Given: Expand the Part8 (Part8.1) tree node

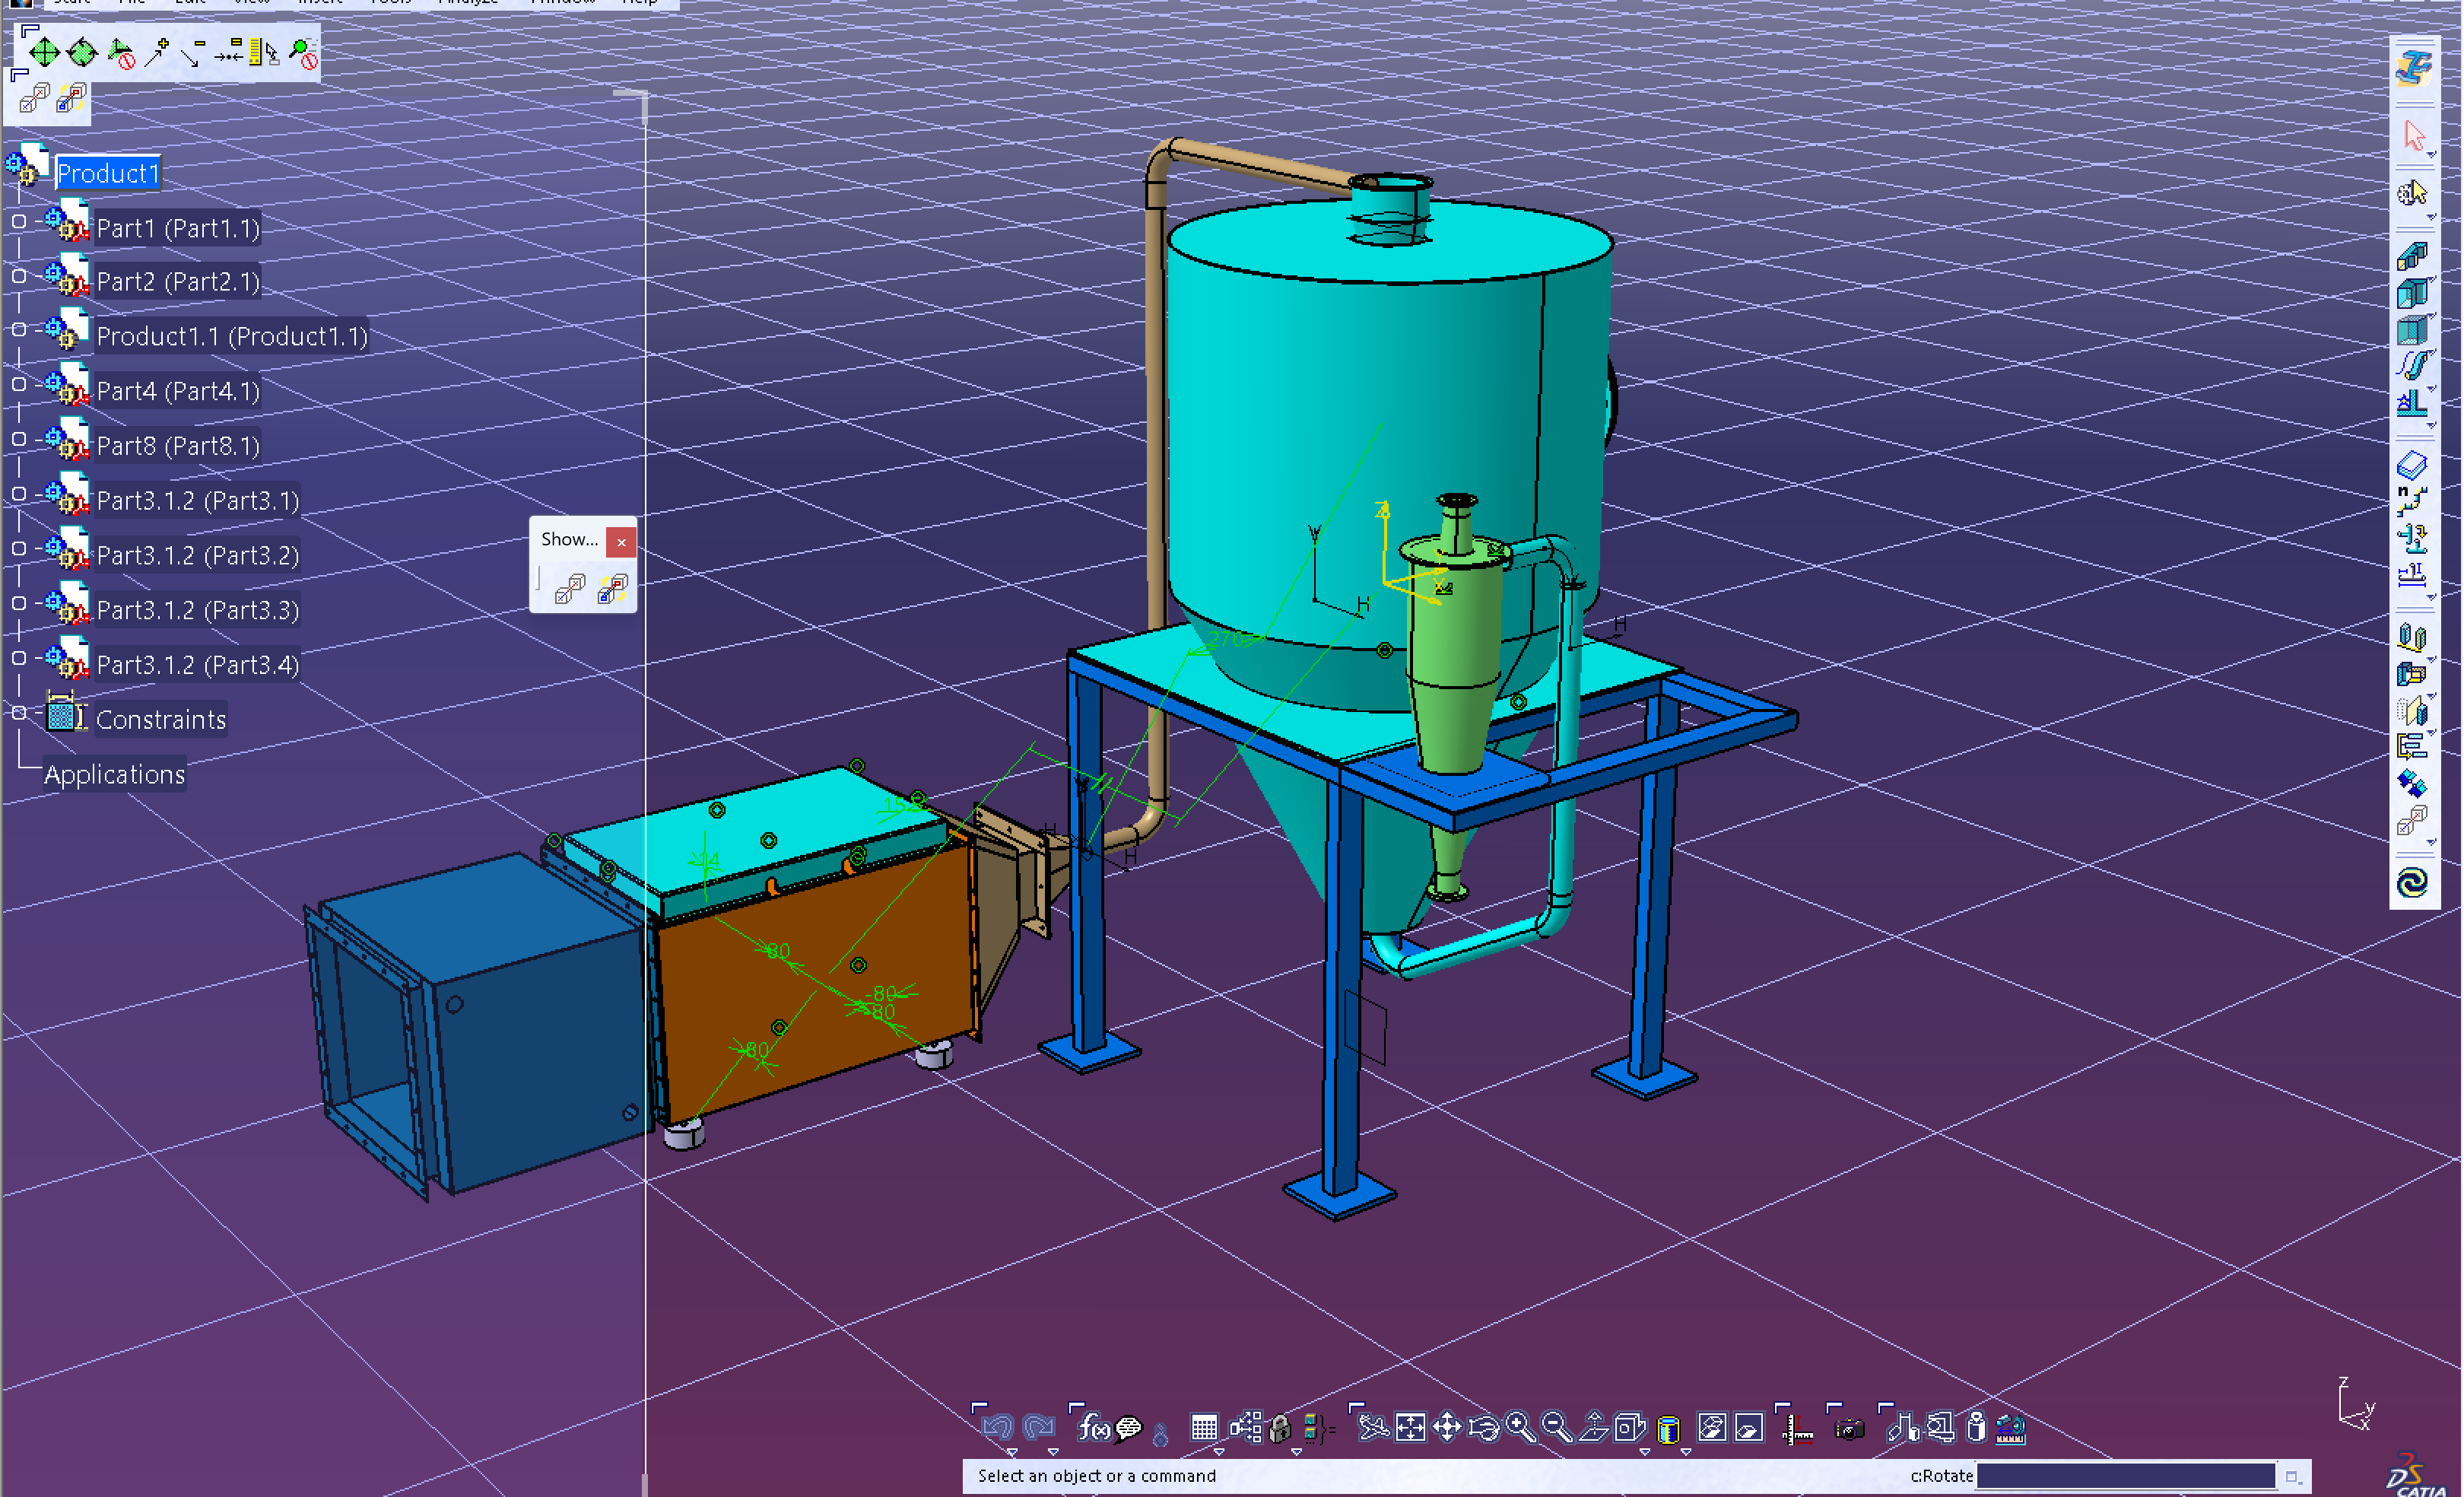Looking at the screenshot, I should [x=19, y=439].
